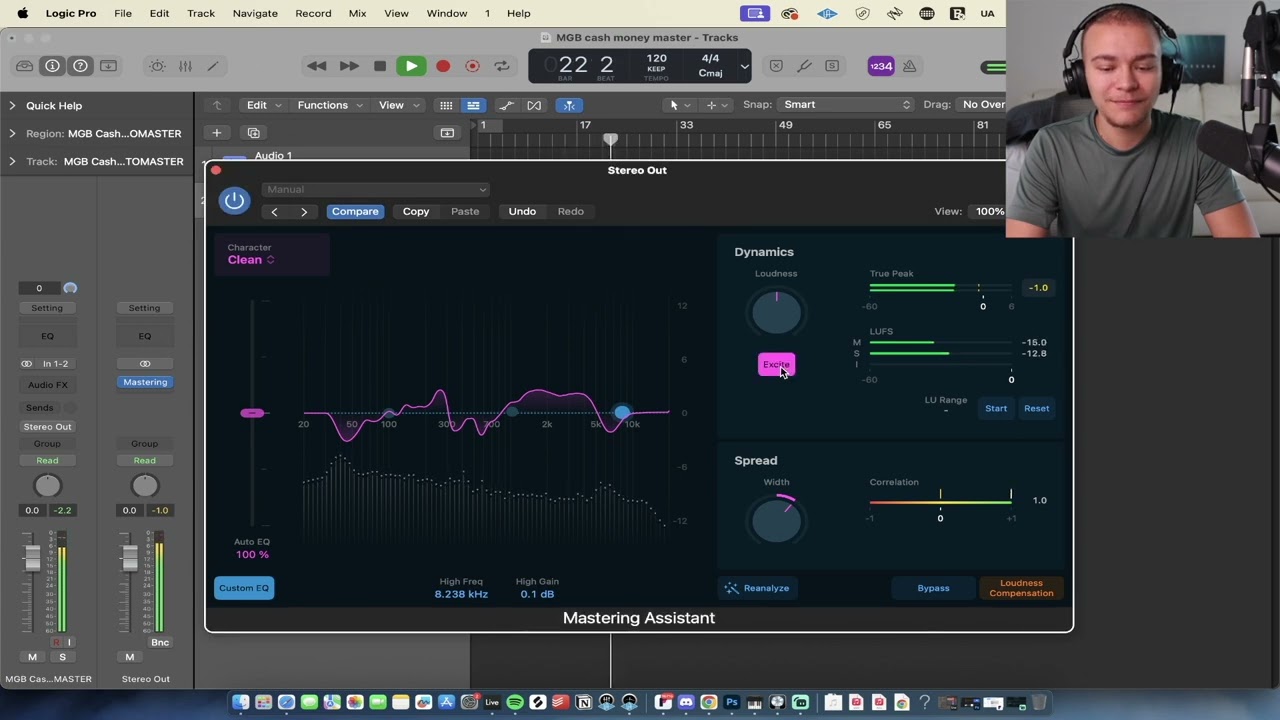
Task: Open the LCD display mode dropdown arrow
Action: [744, 67]
